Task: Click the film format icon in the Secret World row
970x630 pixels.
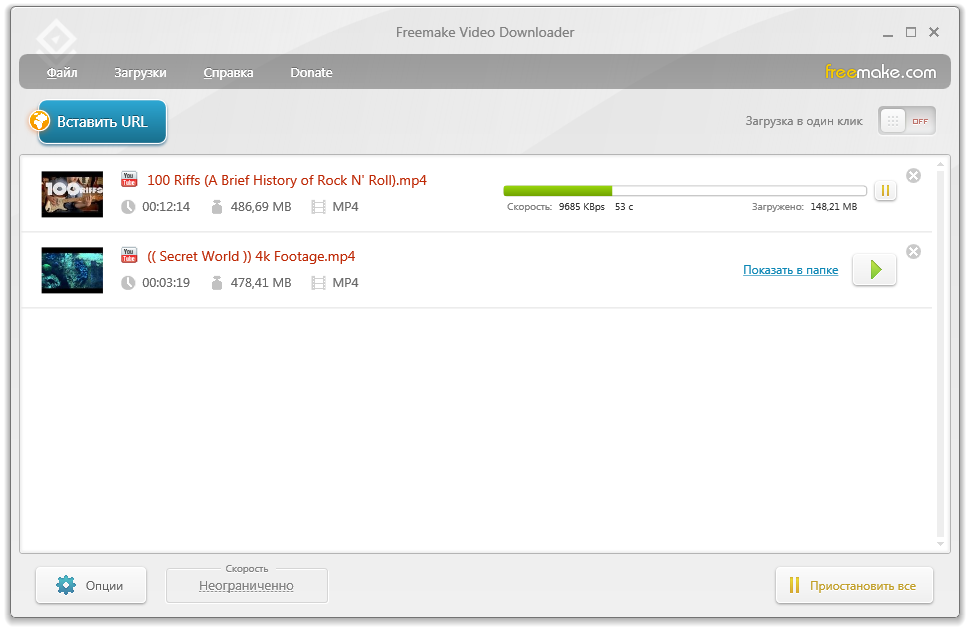Action: click(318, 283)
